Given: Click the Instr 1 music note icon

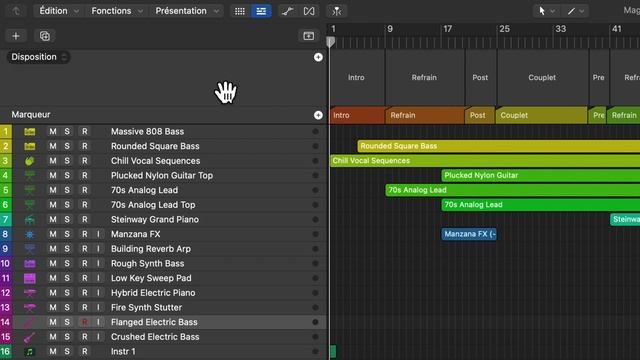Looking at the screenshot, I should click(29, 351).
